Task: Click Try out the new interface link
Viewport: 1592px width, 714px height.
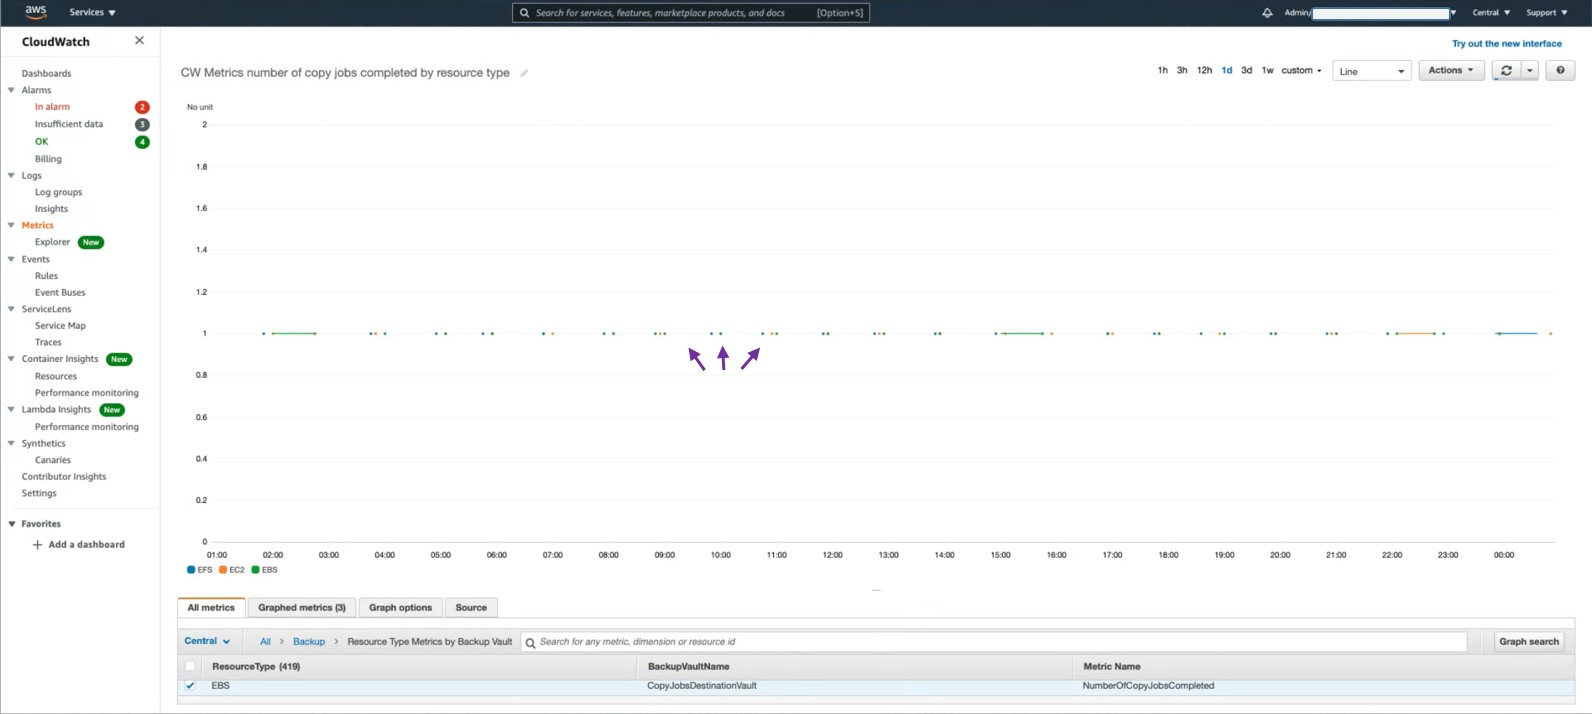Action: click(x=1507, y=44)
